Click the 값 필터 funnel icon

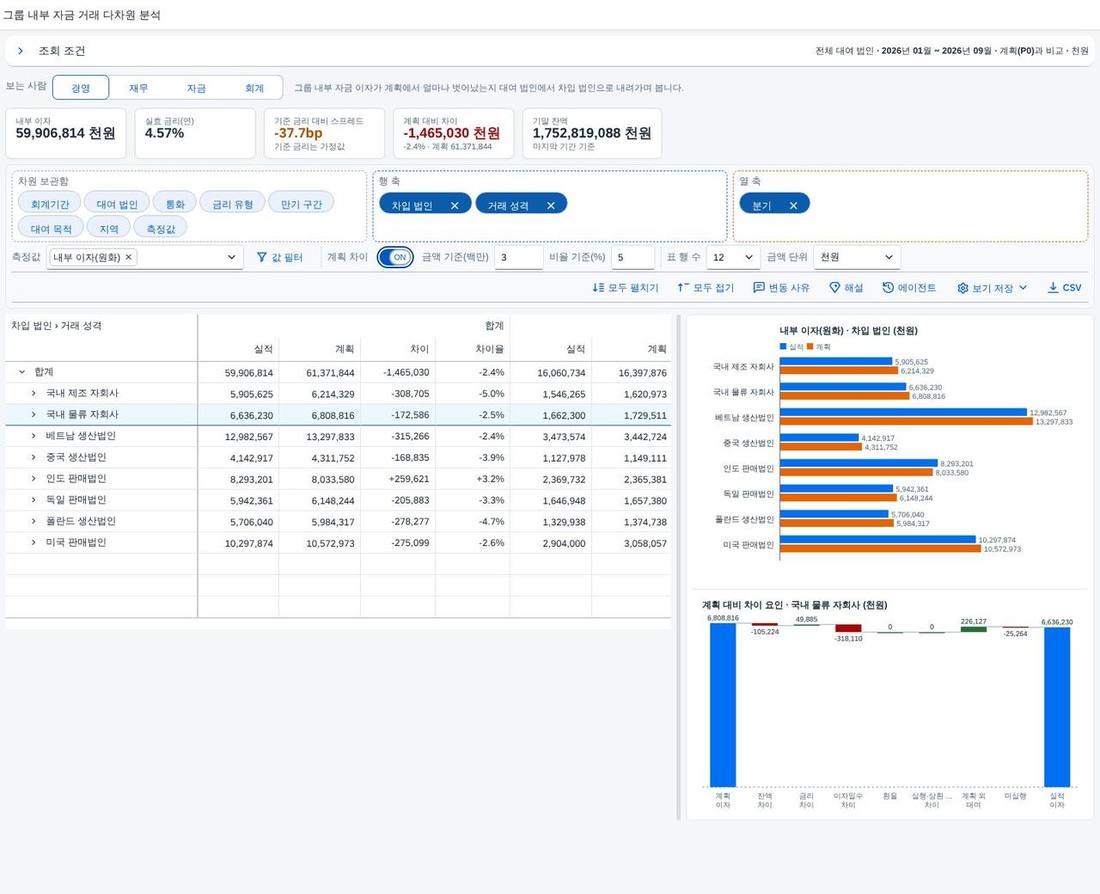click(262, 258)
